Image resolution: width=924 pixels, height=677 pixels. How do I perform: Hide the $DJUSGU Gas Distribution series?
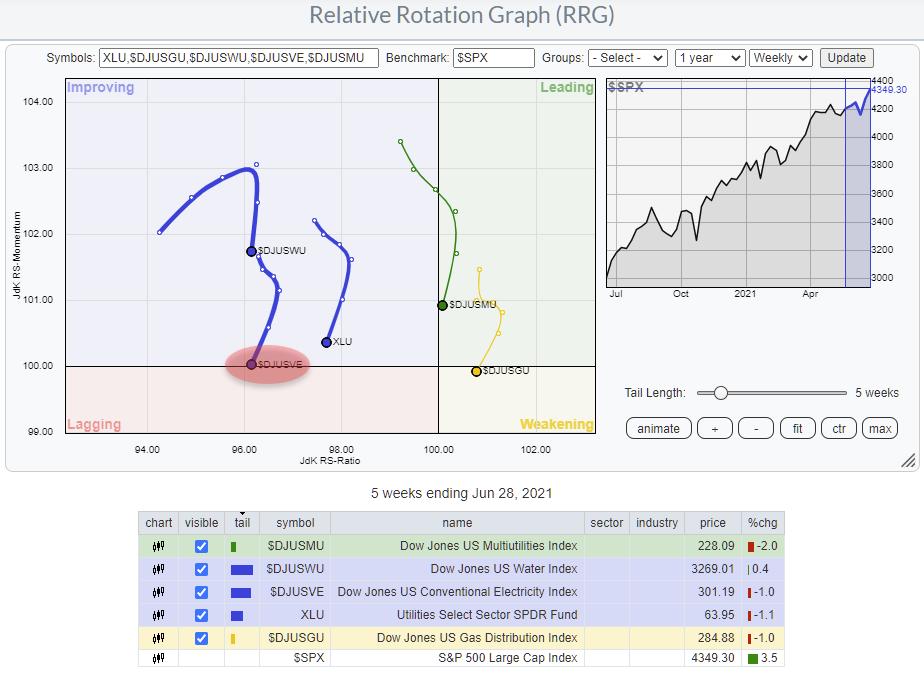[201, 638]
